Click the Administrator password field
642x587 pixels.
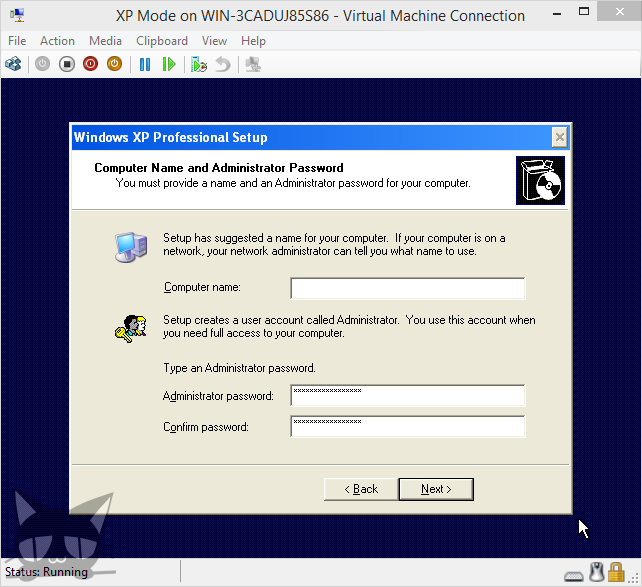(408, 395)
